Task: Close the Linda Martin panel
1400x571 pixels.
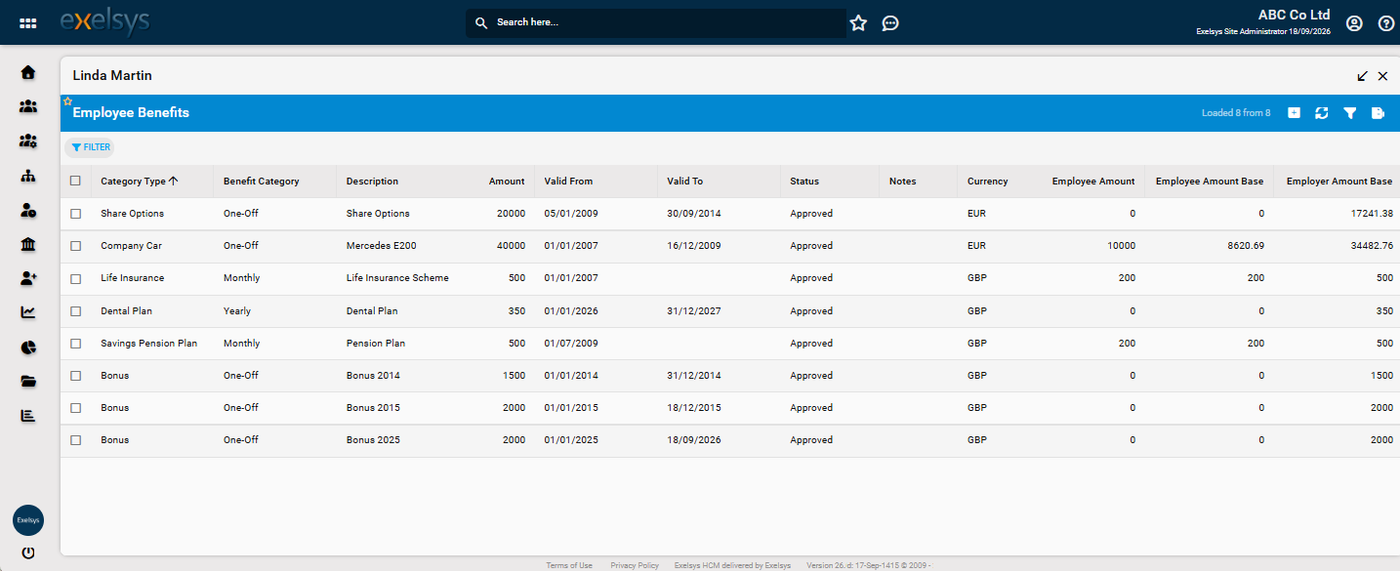Action: point(1383,76)
